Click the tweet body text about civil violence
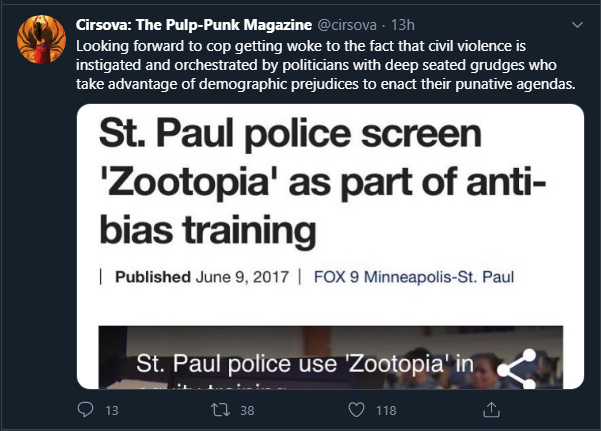 pyautogui.click(x=325, y=65)
